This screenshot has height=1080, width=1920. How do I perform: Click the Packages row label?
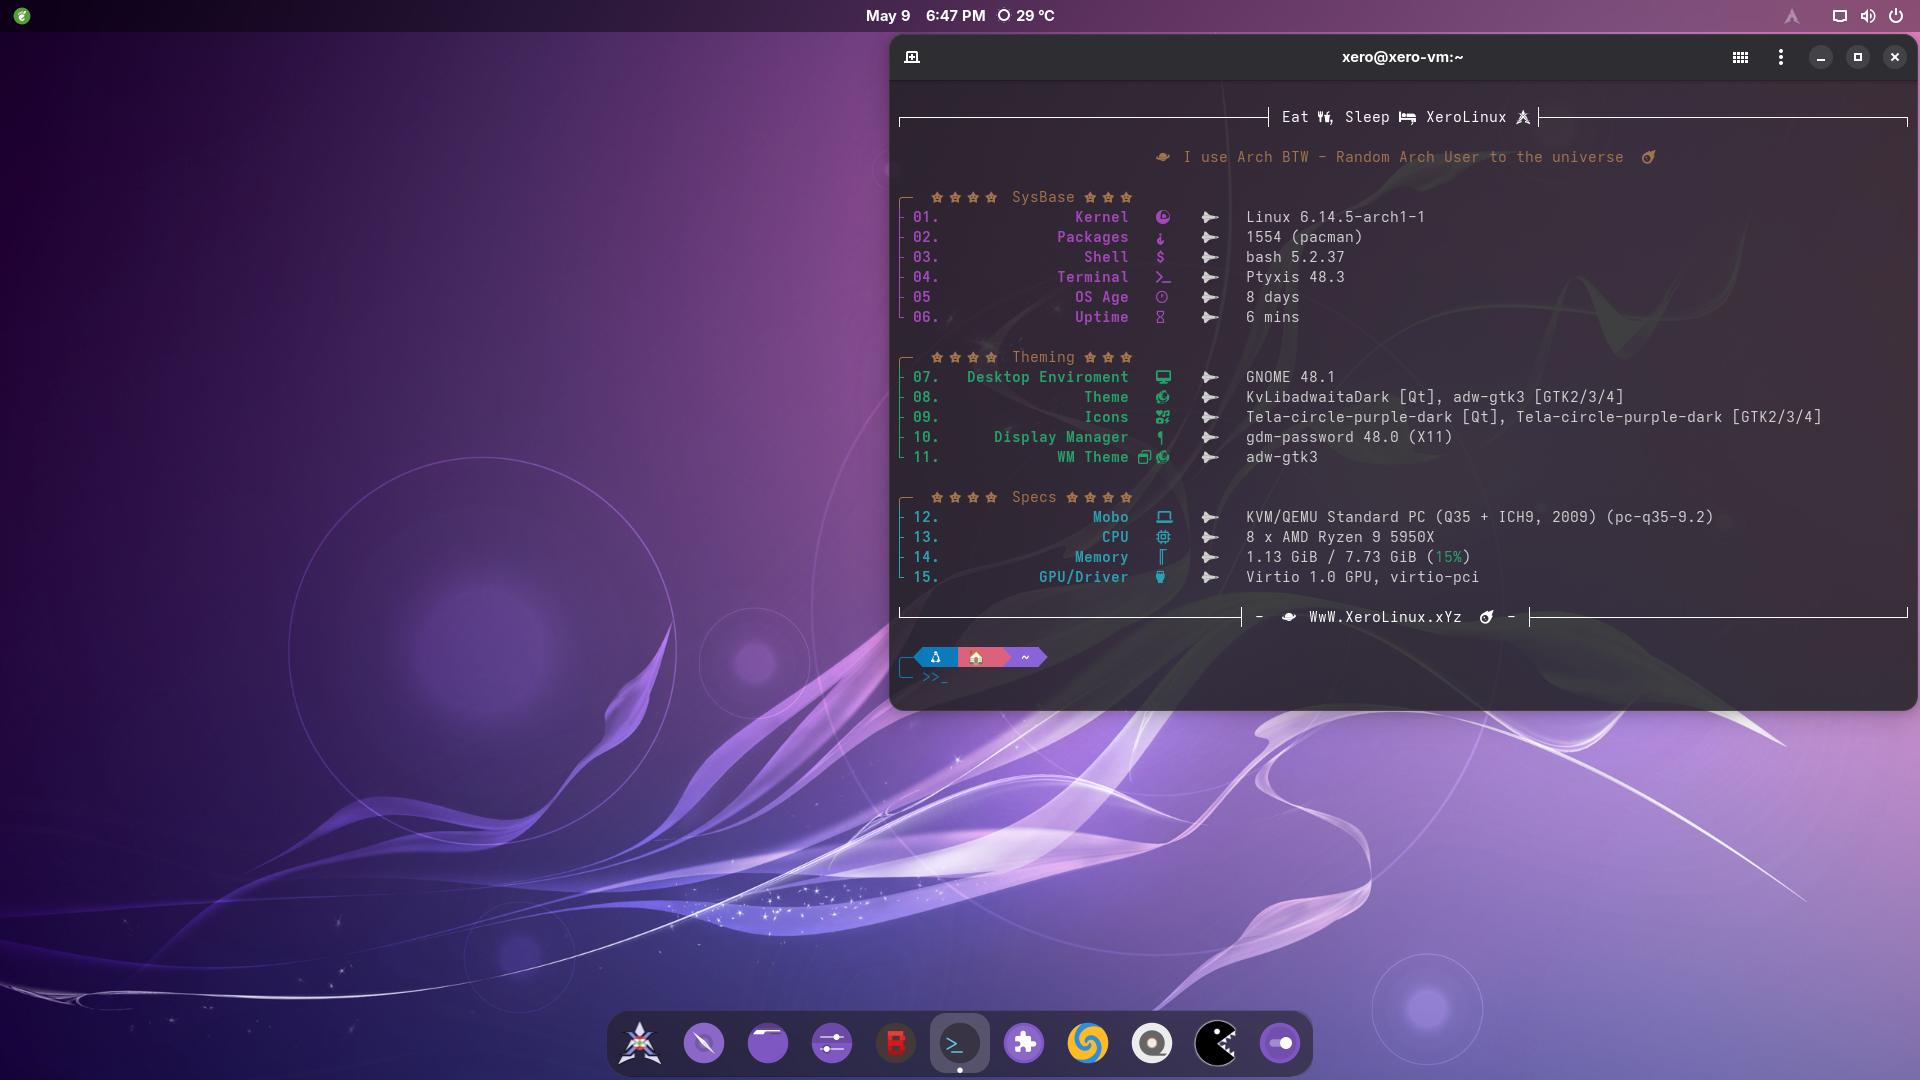[x=1092, y=237]
